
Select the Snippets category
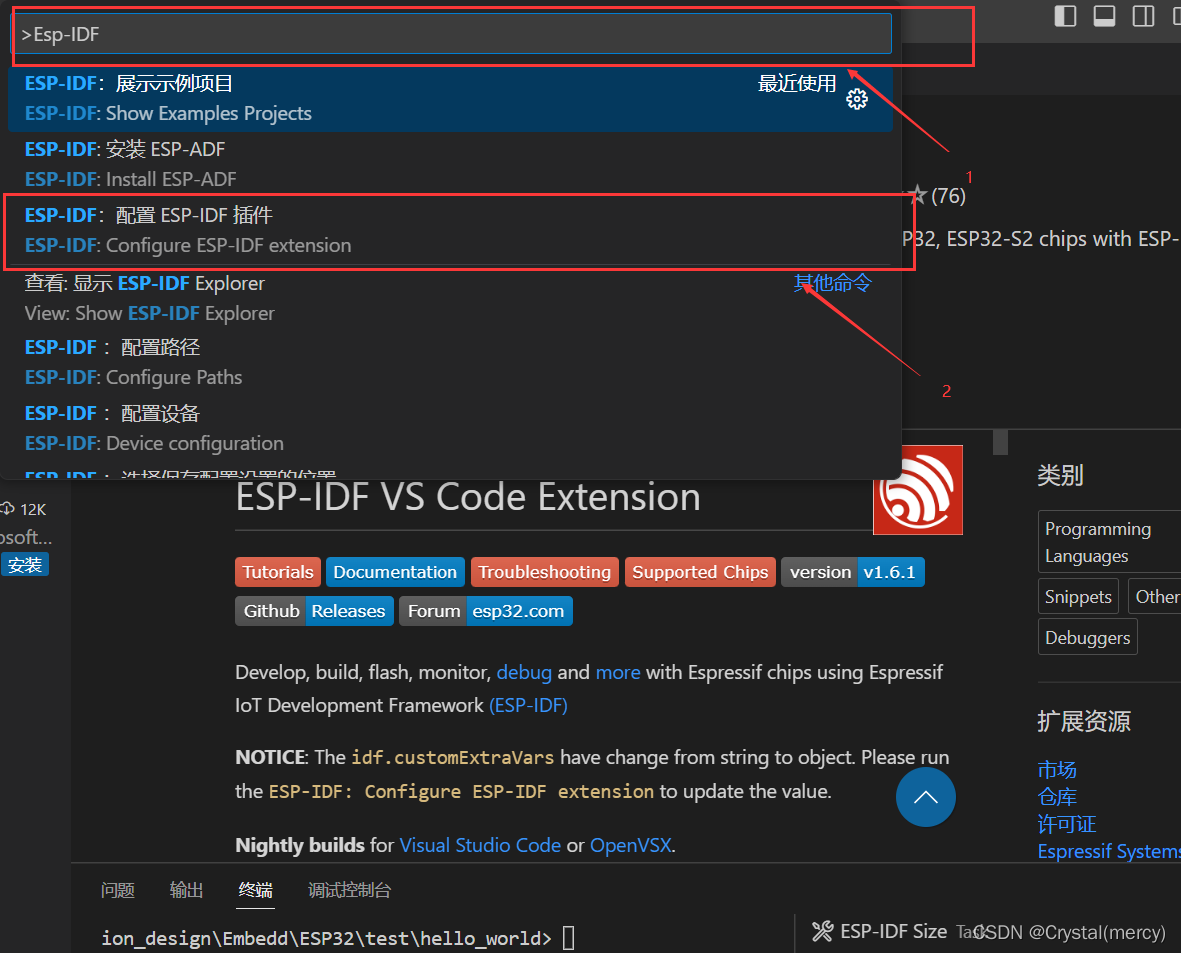click(x=1078, y=597)
